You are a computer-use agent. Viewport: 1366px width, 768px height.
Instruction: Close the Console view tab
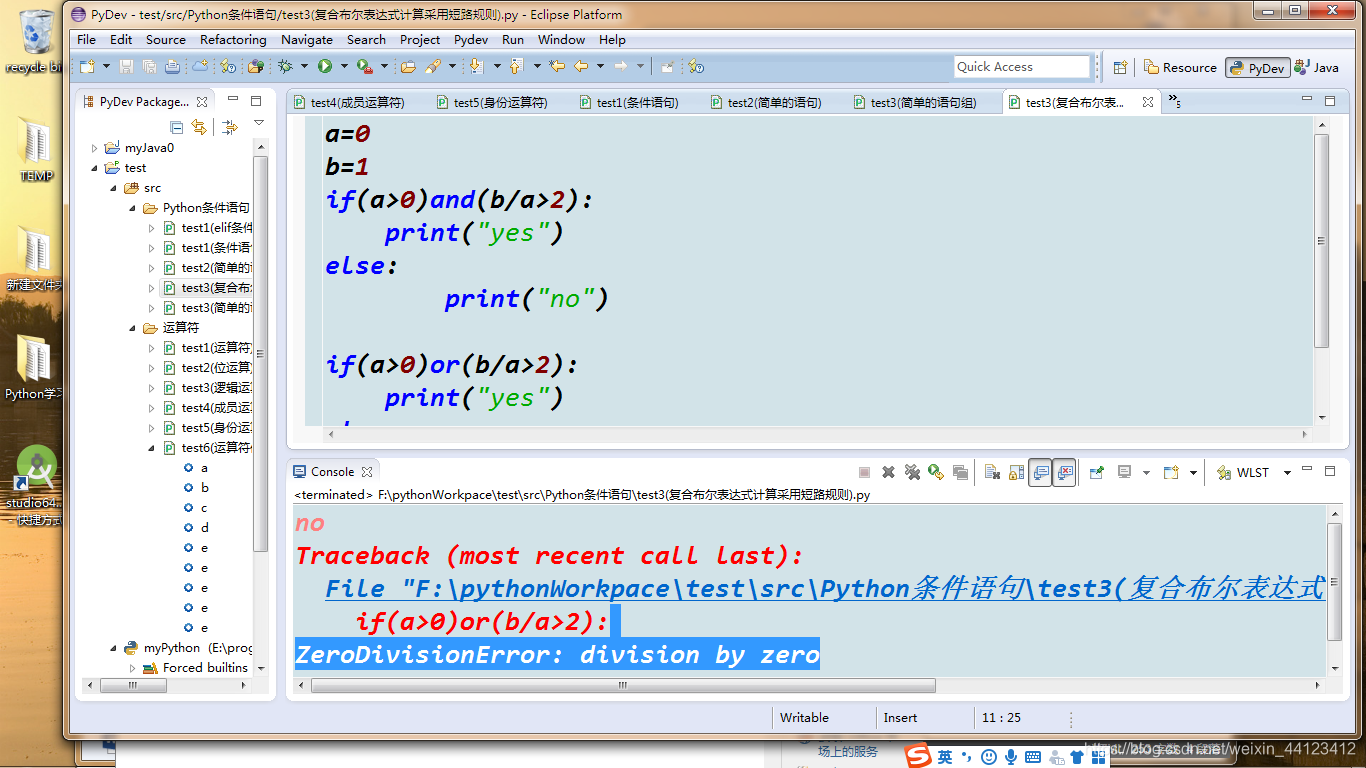click(367, 472)
